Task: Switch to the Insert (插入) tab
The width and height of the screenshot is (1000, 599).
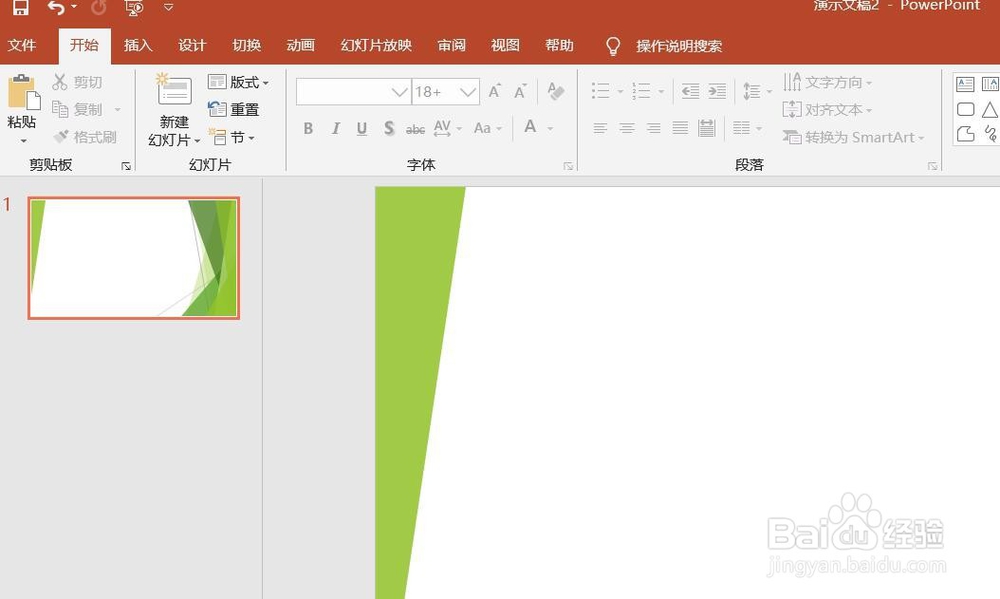Action: click(138, 45)
